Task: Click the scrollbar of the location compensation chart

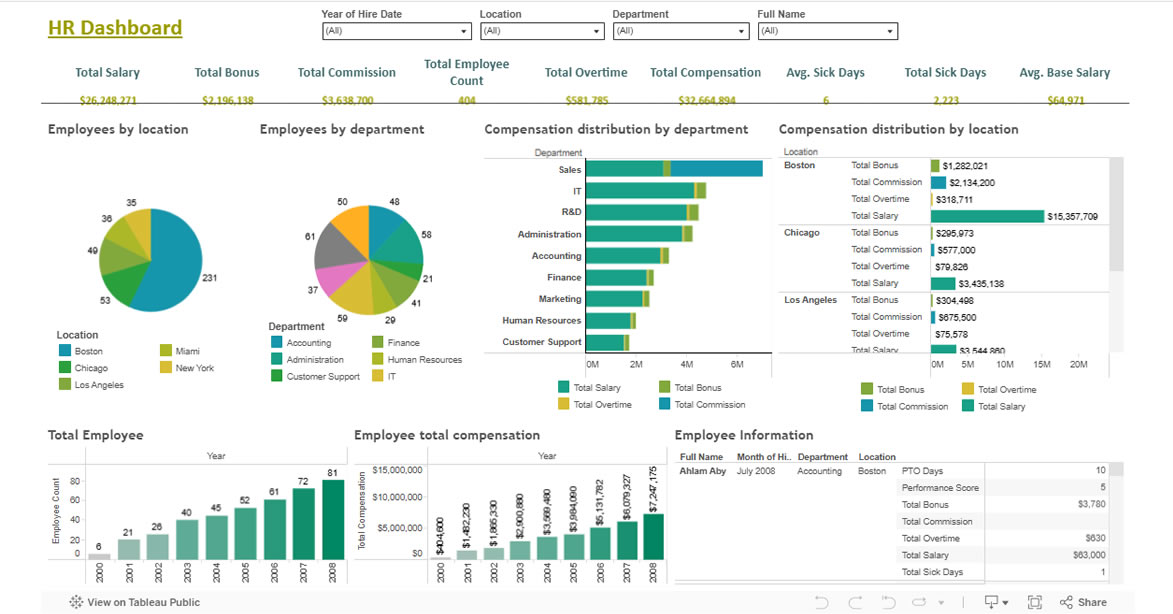Action: (x=1117, y=215)
